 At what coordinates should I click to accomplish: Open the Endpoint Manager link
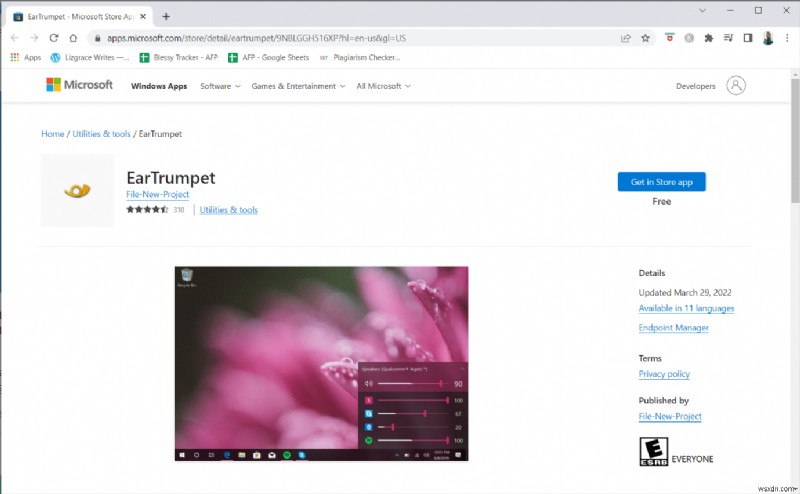click(673, 328)
